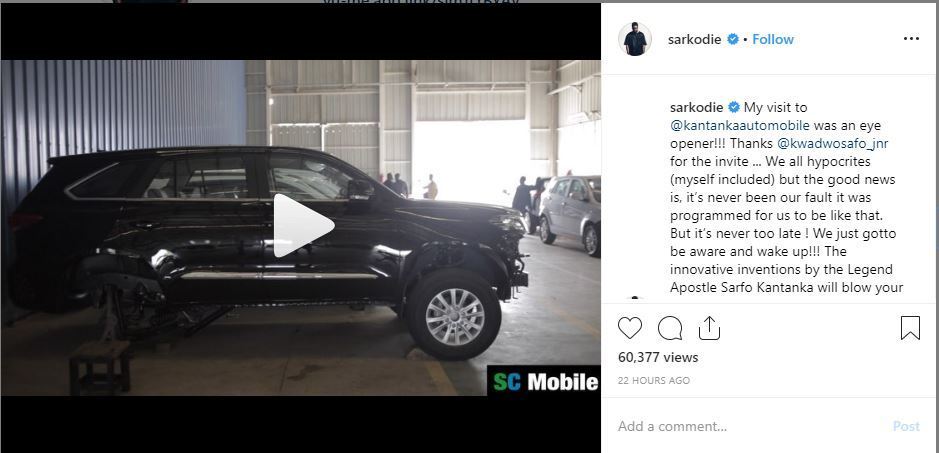Viewport: 939px width, 453px height.
Task: Open the three-dot more options menu
Action: [911, 39]
